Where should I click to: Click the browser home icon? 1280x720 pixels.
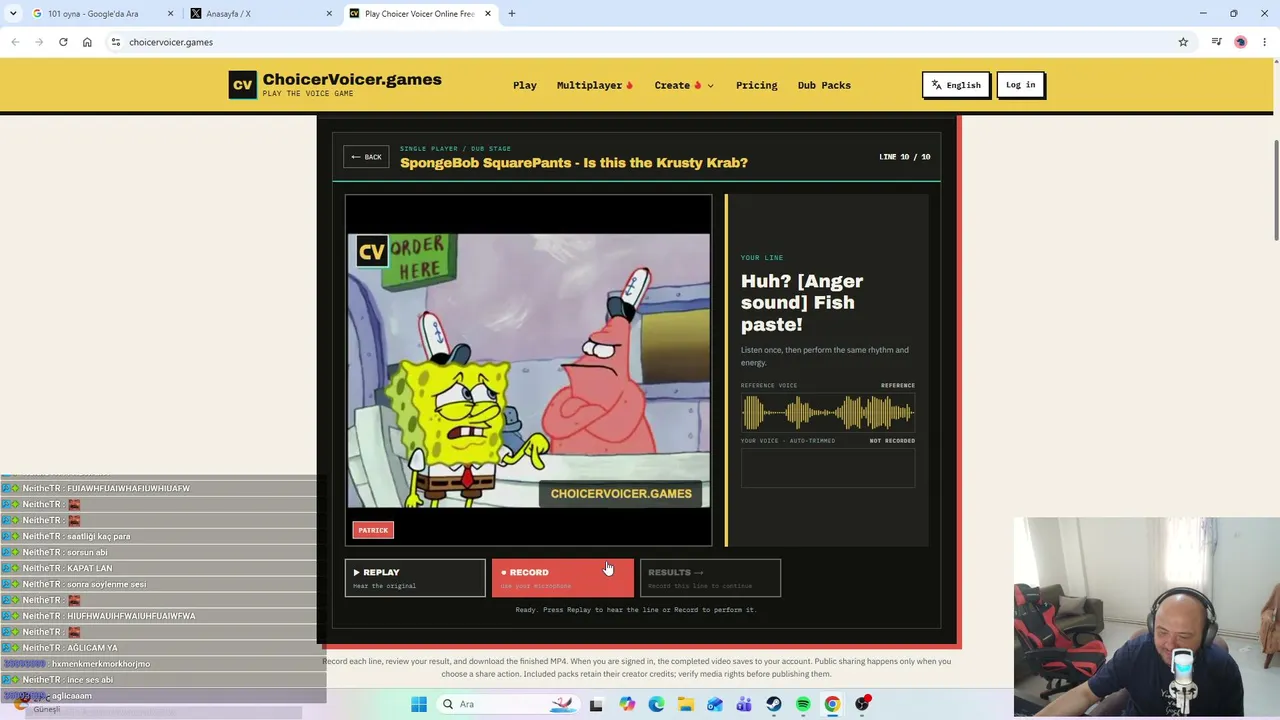[x=87, y=42]
